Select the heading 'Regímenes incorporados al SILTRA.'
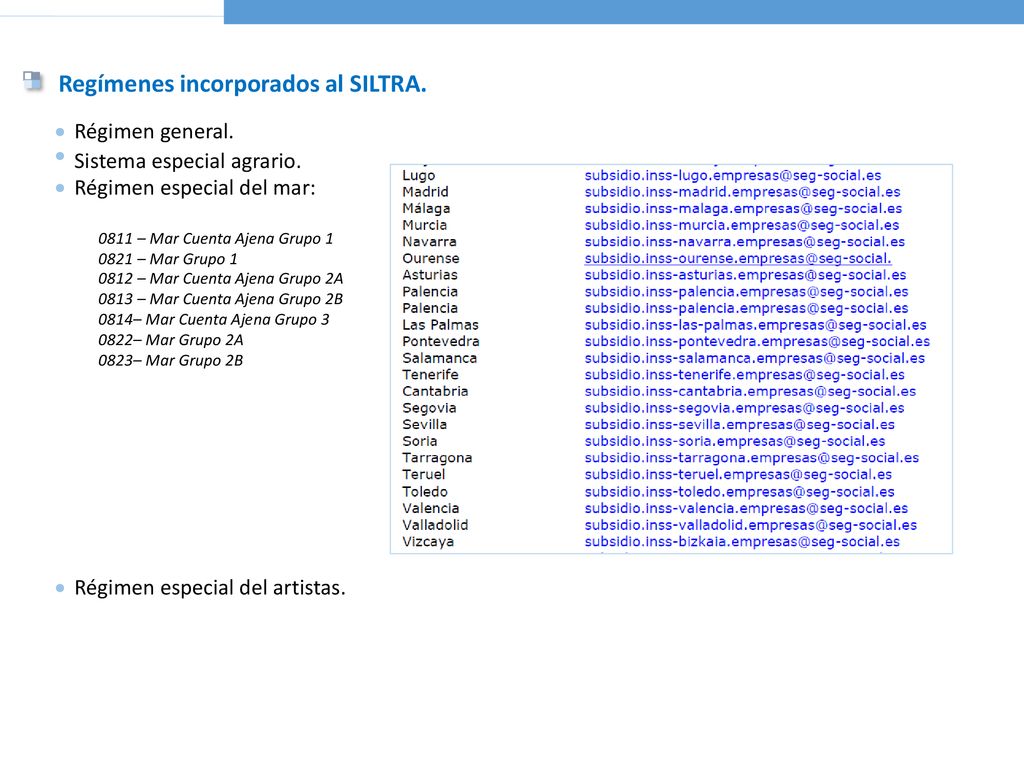 click(x=242, y=84)
